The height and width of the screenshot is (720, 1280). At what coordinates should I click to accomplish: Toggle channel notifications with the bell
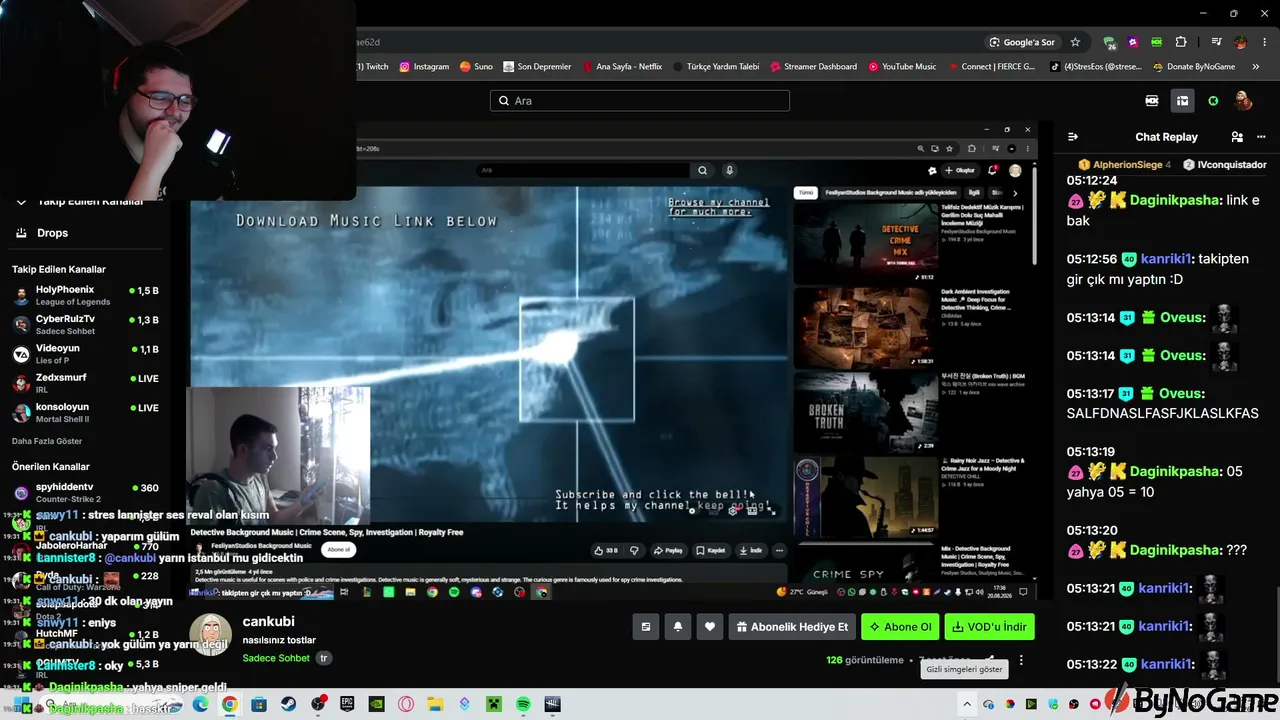click(x=678, y=627)
